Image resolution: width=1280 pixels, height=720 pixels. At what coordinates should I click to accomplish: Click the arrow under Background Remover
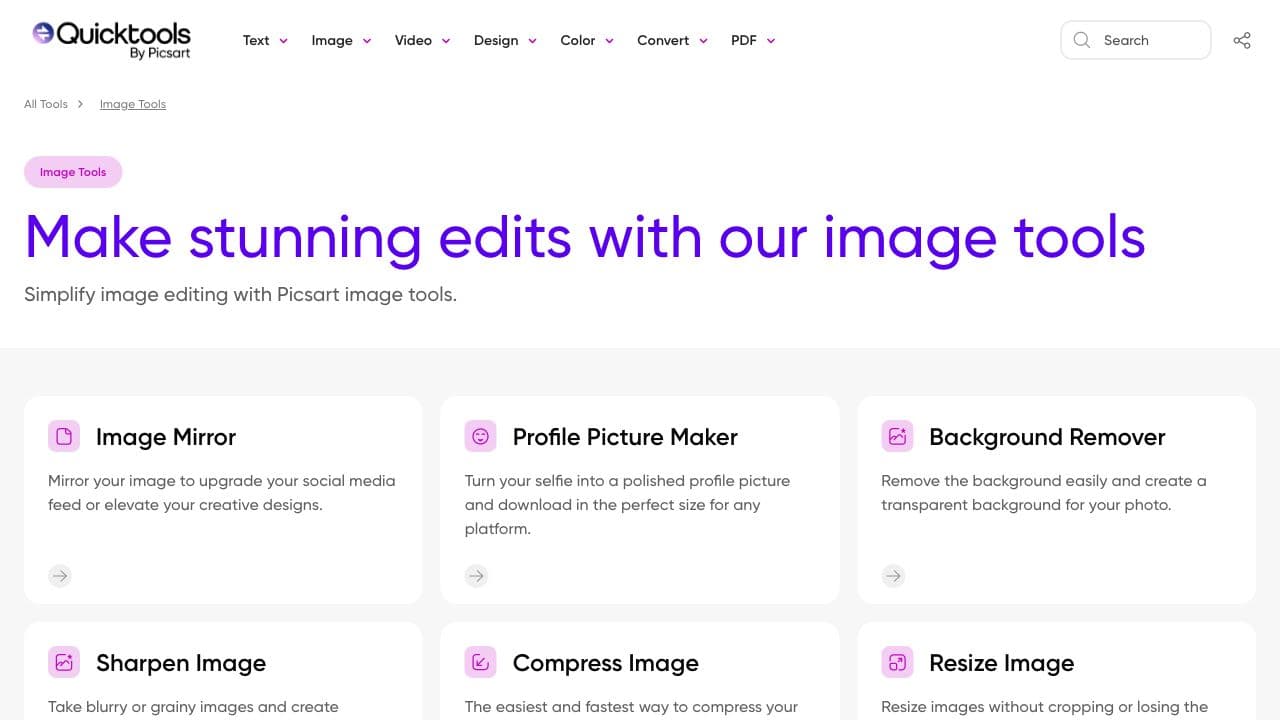click(893, 575)
